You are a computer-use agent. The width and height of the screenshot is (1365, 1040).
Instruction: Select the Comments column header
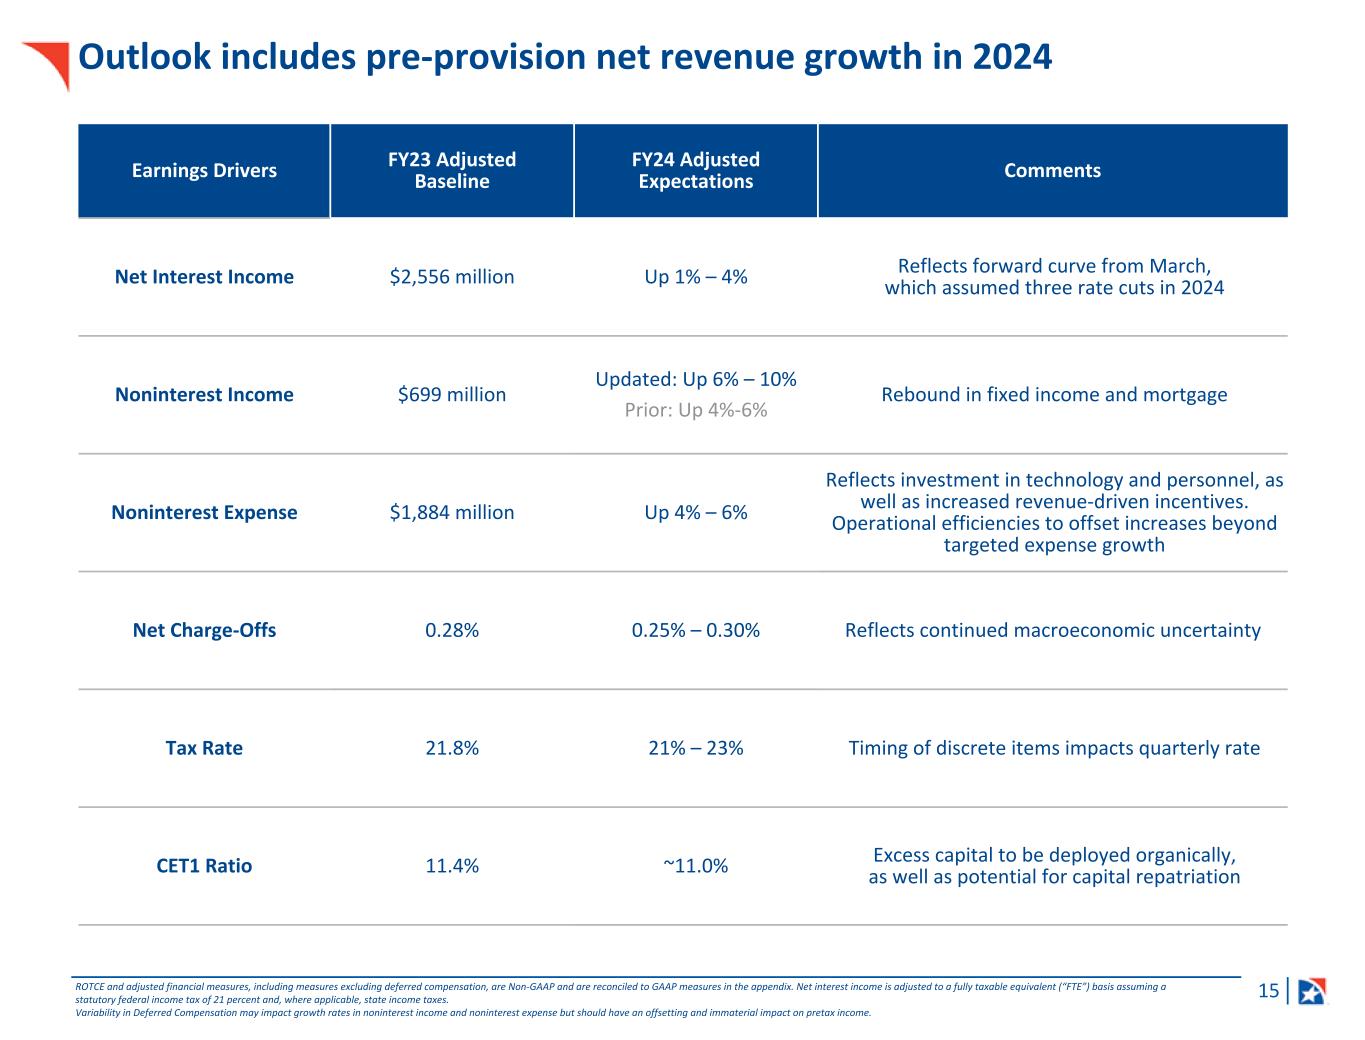[1052, 171]
